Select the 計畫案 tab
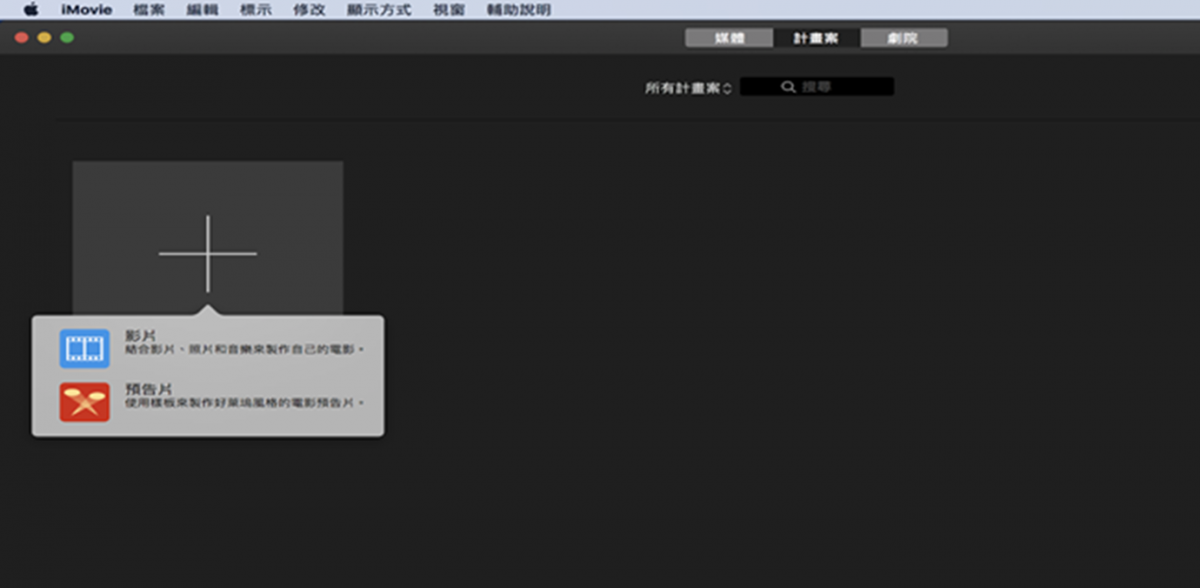Screen dimensions: 1200x588 tap(816, 38)
